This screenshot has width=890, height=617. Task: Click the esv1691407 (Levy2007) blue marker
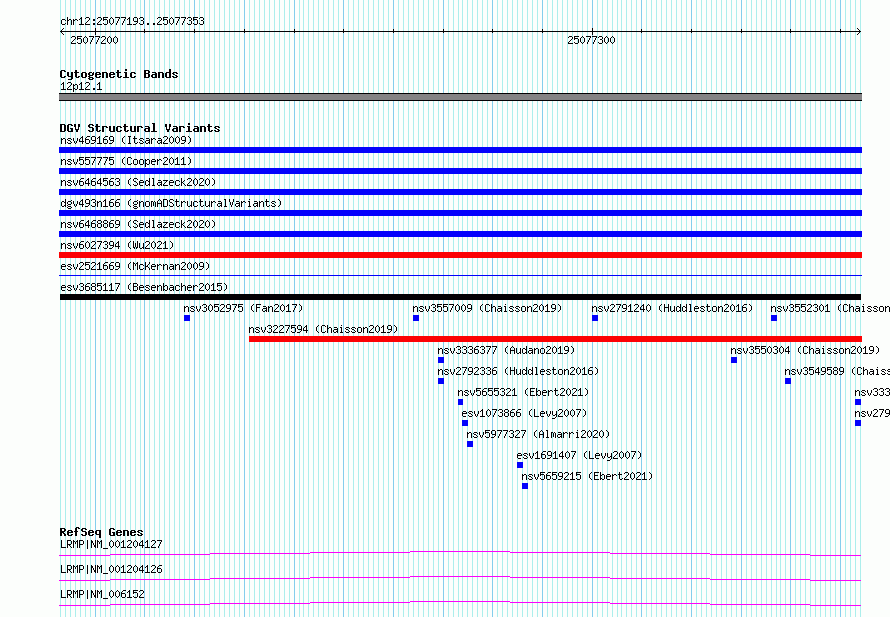click(520, 465)
